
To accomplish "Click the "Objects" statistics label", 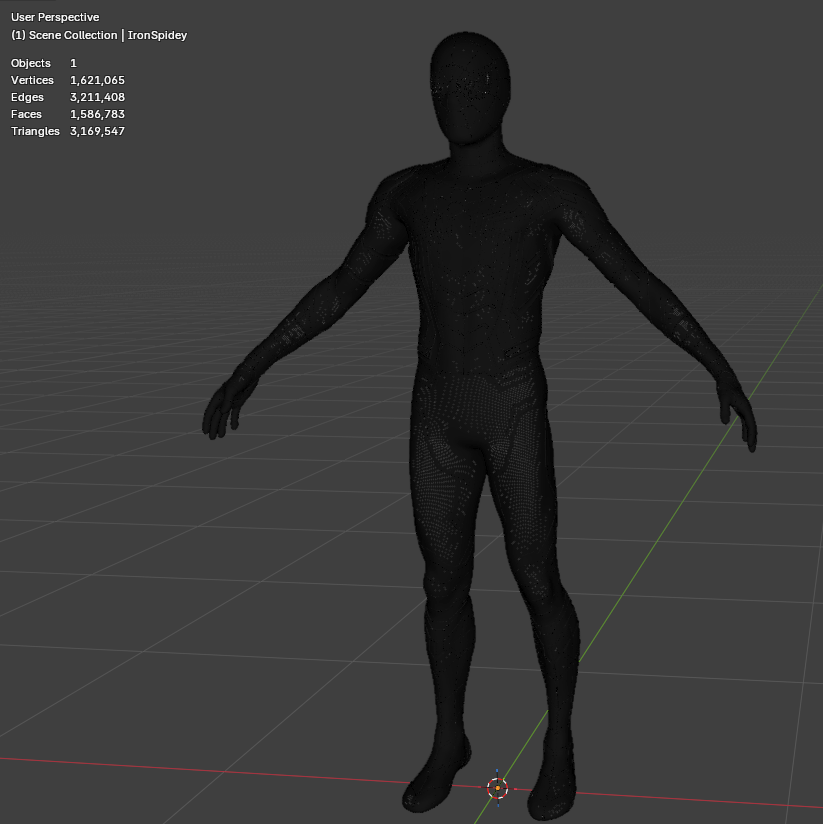I will tap(31, 63).
